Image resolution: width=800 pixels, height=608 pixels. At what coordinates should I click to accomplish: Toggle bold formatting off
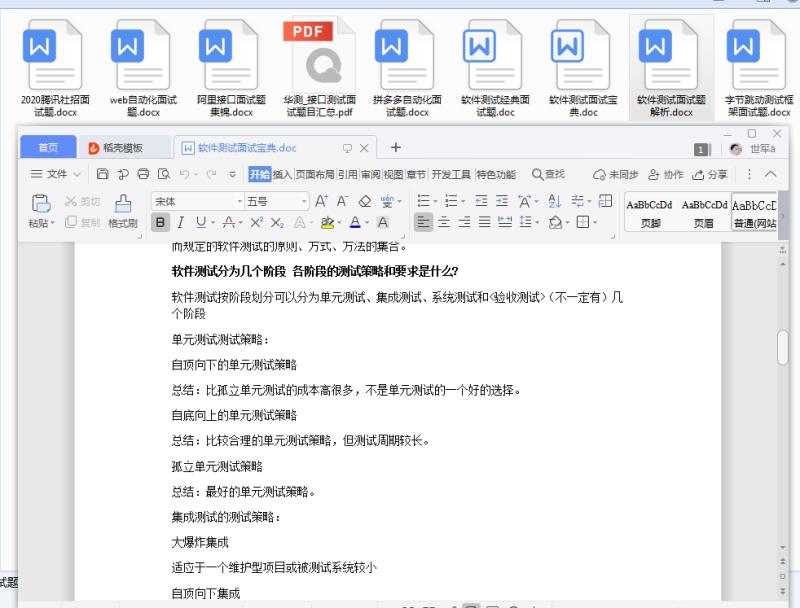pos(162,222)
